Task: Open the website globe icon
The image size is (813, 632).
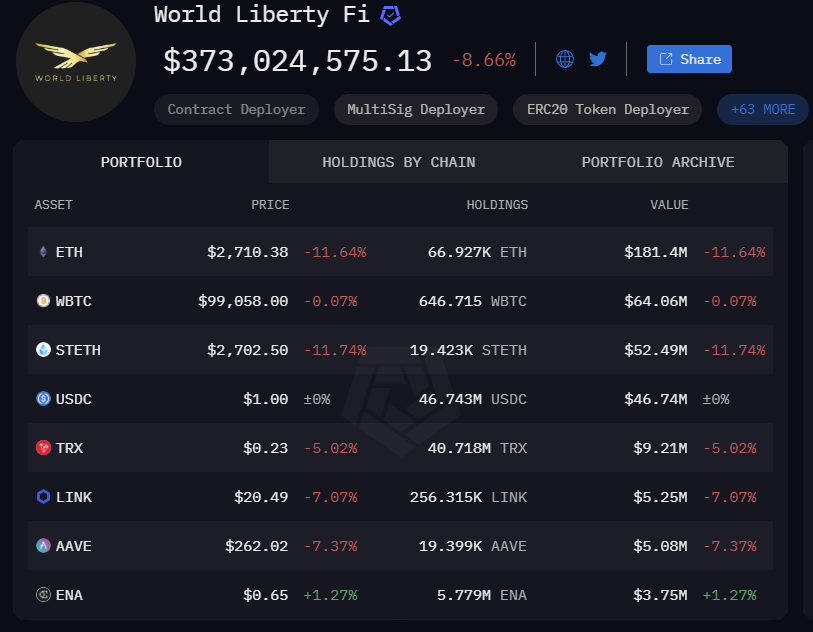Action: pyautogui.click(x=565, y=59)
